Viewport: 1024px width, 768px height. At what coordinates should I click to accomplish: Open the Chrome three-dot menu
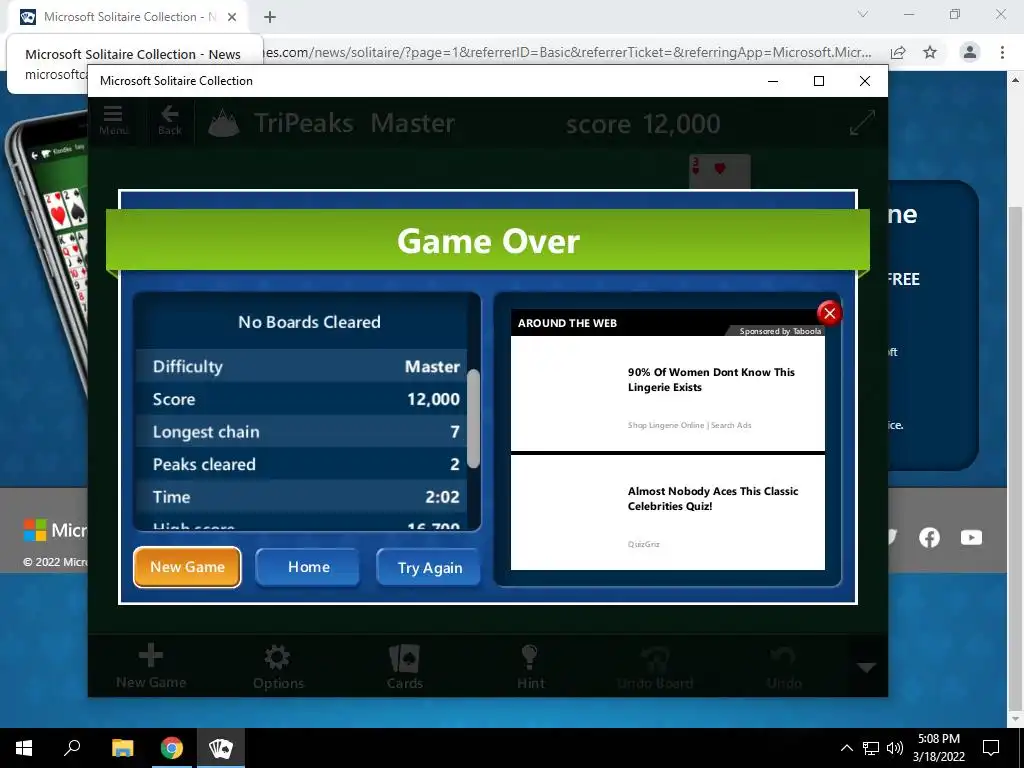(x=1002, y=52)
